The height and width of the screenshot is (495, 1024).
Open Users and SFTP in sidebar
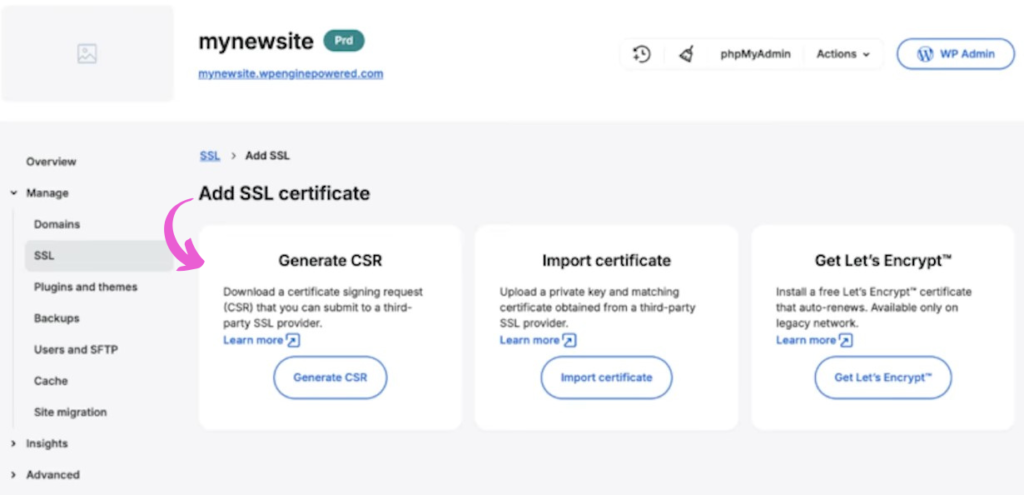click(75, 350)
